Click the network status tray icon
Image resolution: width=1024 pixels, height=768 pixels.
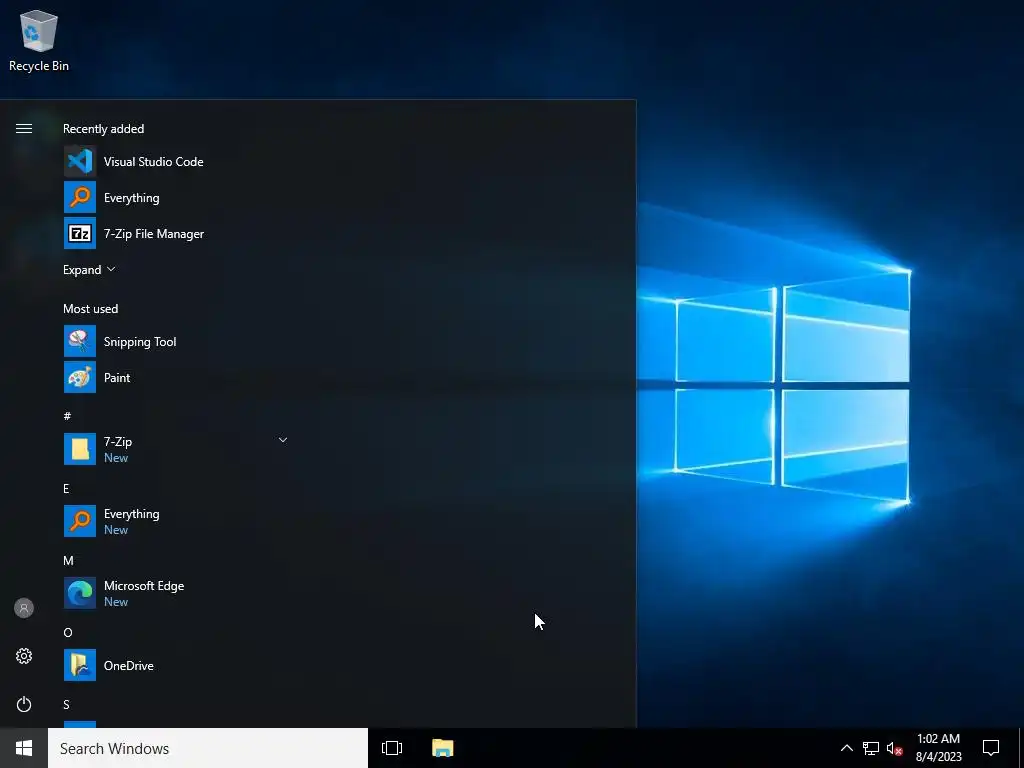(x=871, y=748)
